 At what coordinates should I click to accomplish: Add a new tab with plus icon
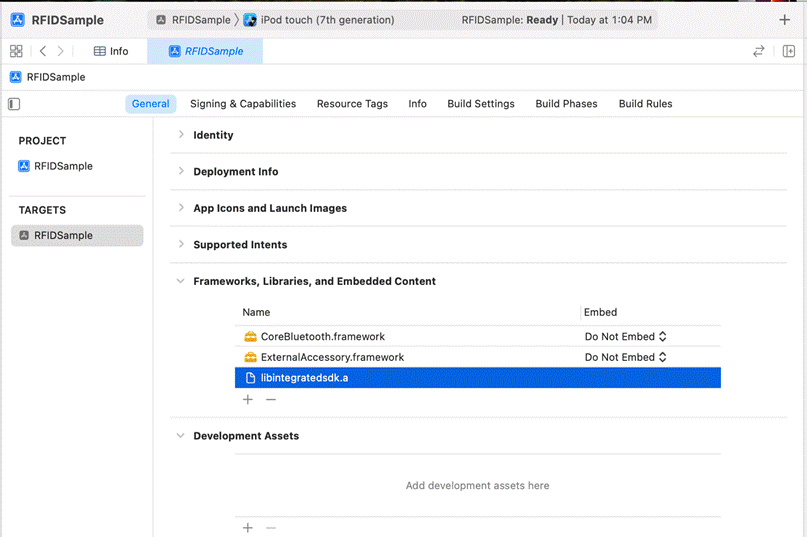click(784, 20)
